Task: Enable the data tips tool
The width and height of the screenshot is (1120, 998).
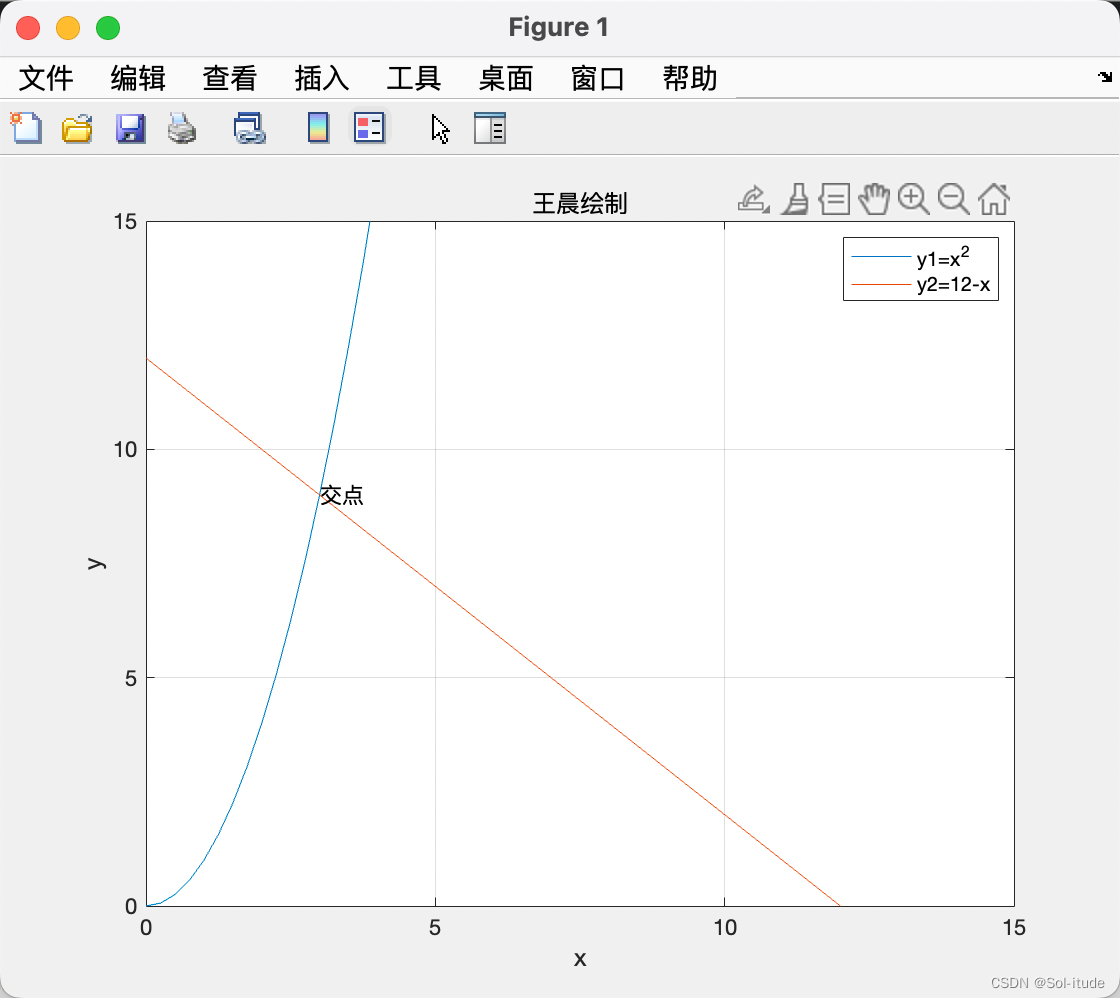Action: pyautogui.click(x=834, y=199)
